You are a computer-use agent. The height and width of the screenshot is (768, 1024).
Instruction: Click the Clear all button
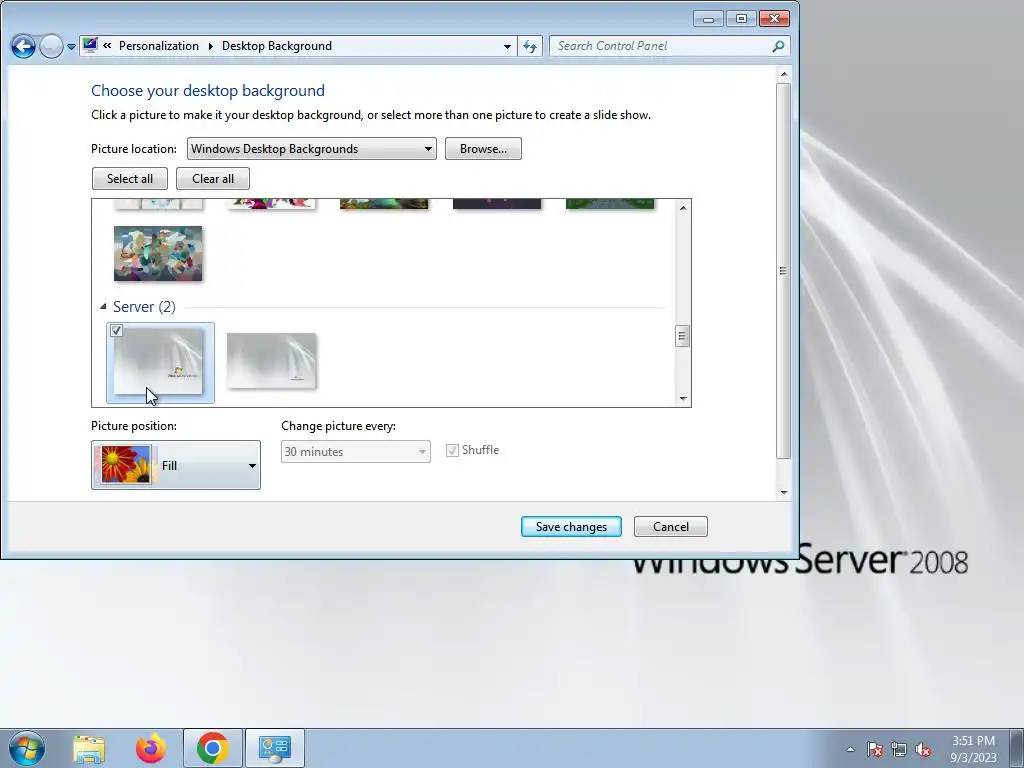[x=213, y=179]
